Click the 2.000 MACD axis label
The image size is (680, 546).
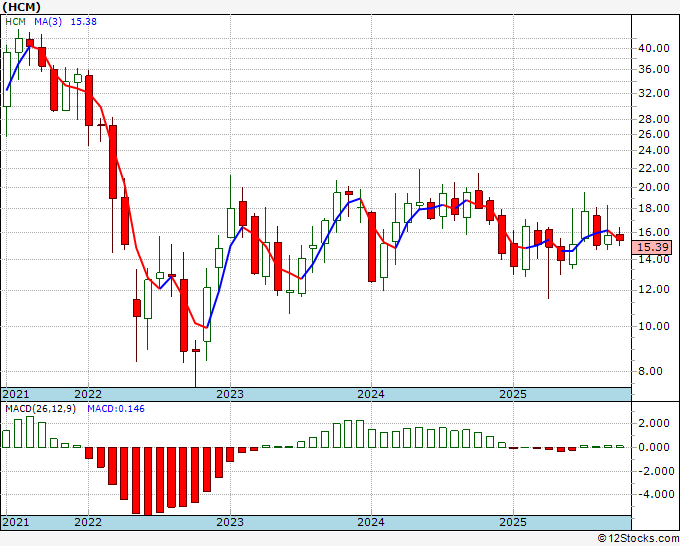click(x=656, y=423)
